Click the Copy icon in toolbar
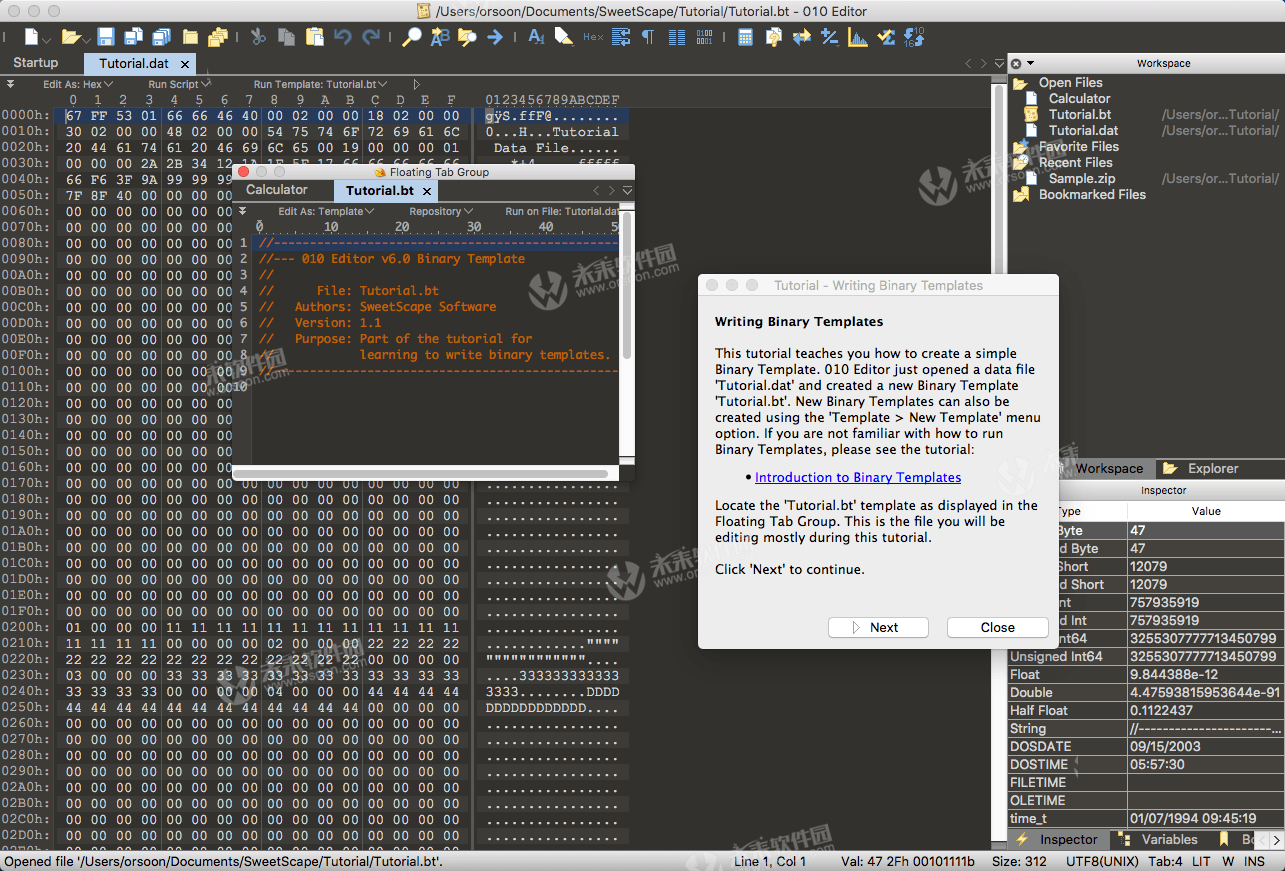This screenshot has height=871, width=1285. 286,37
